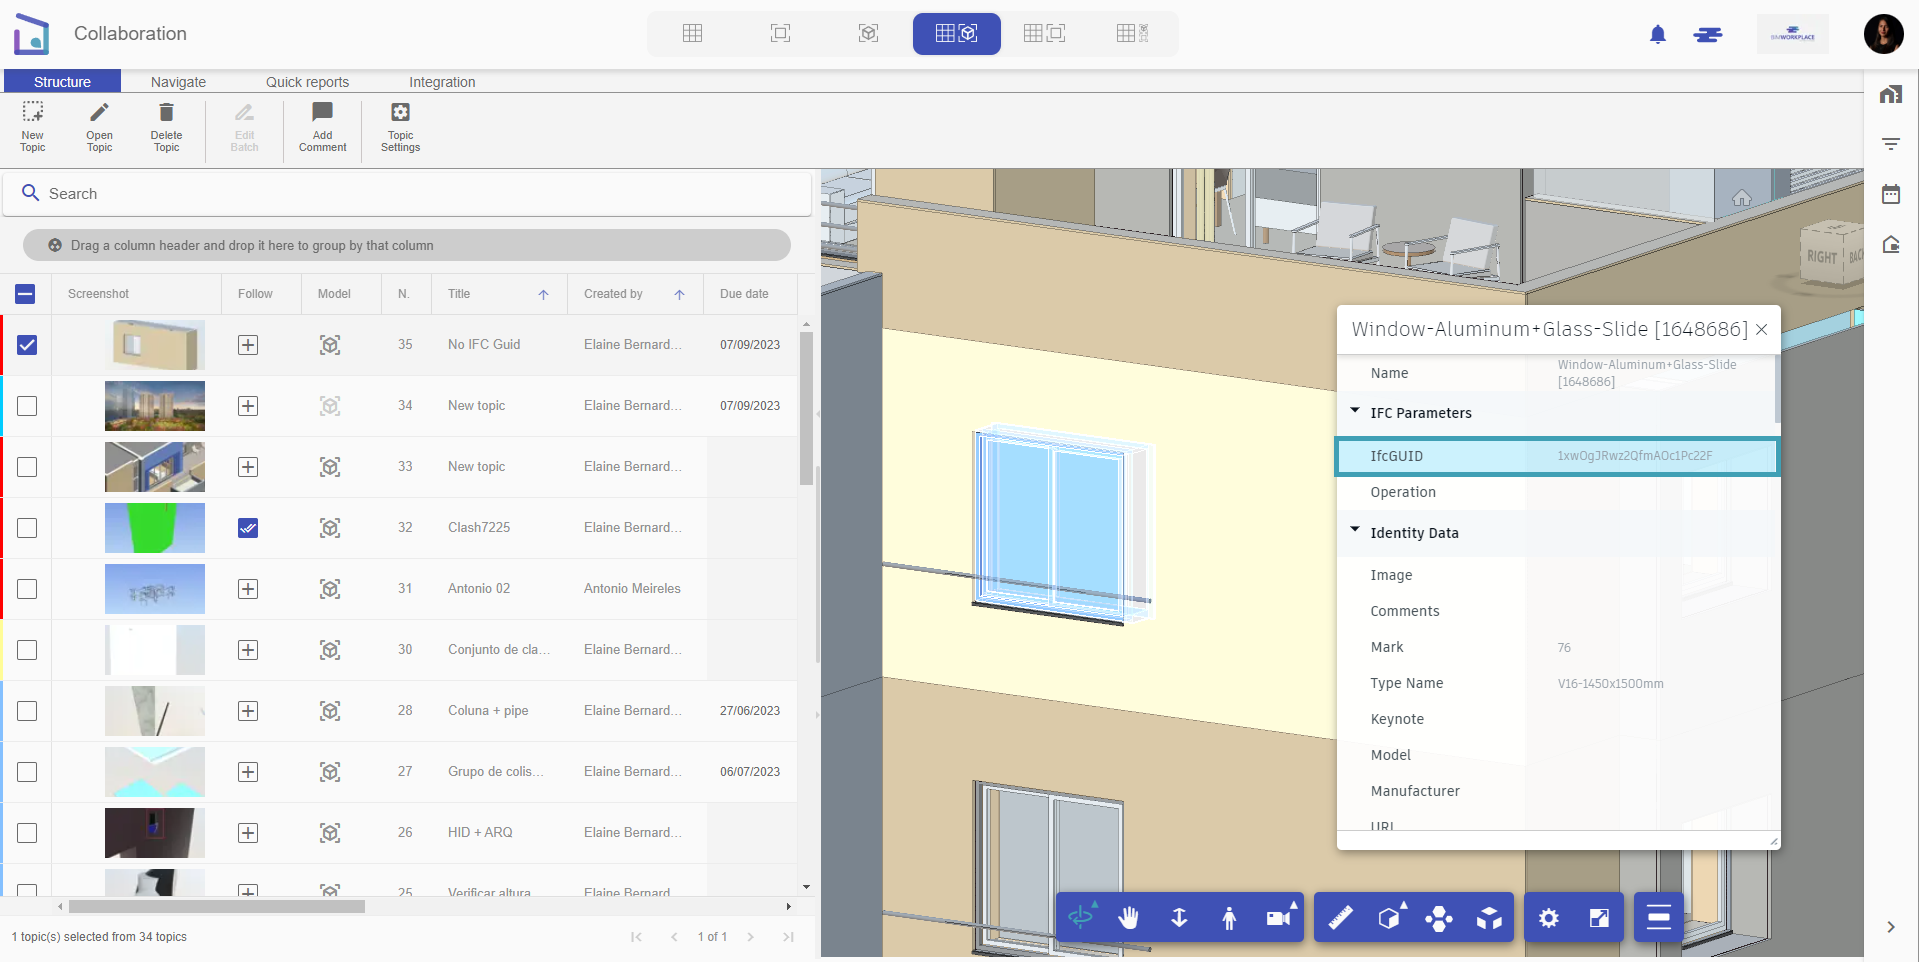Select the Walk person tool
1919x962 pixels.
click(1229, 917)
